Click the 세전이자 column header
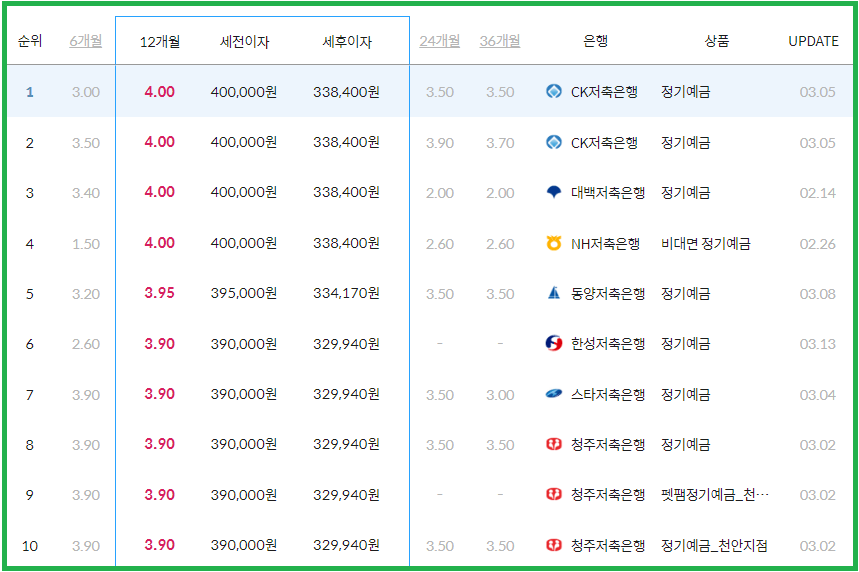The image size is (859, 572). (x=244, y=42)
